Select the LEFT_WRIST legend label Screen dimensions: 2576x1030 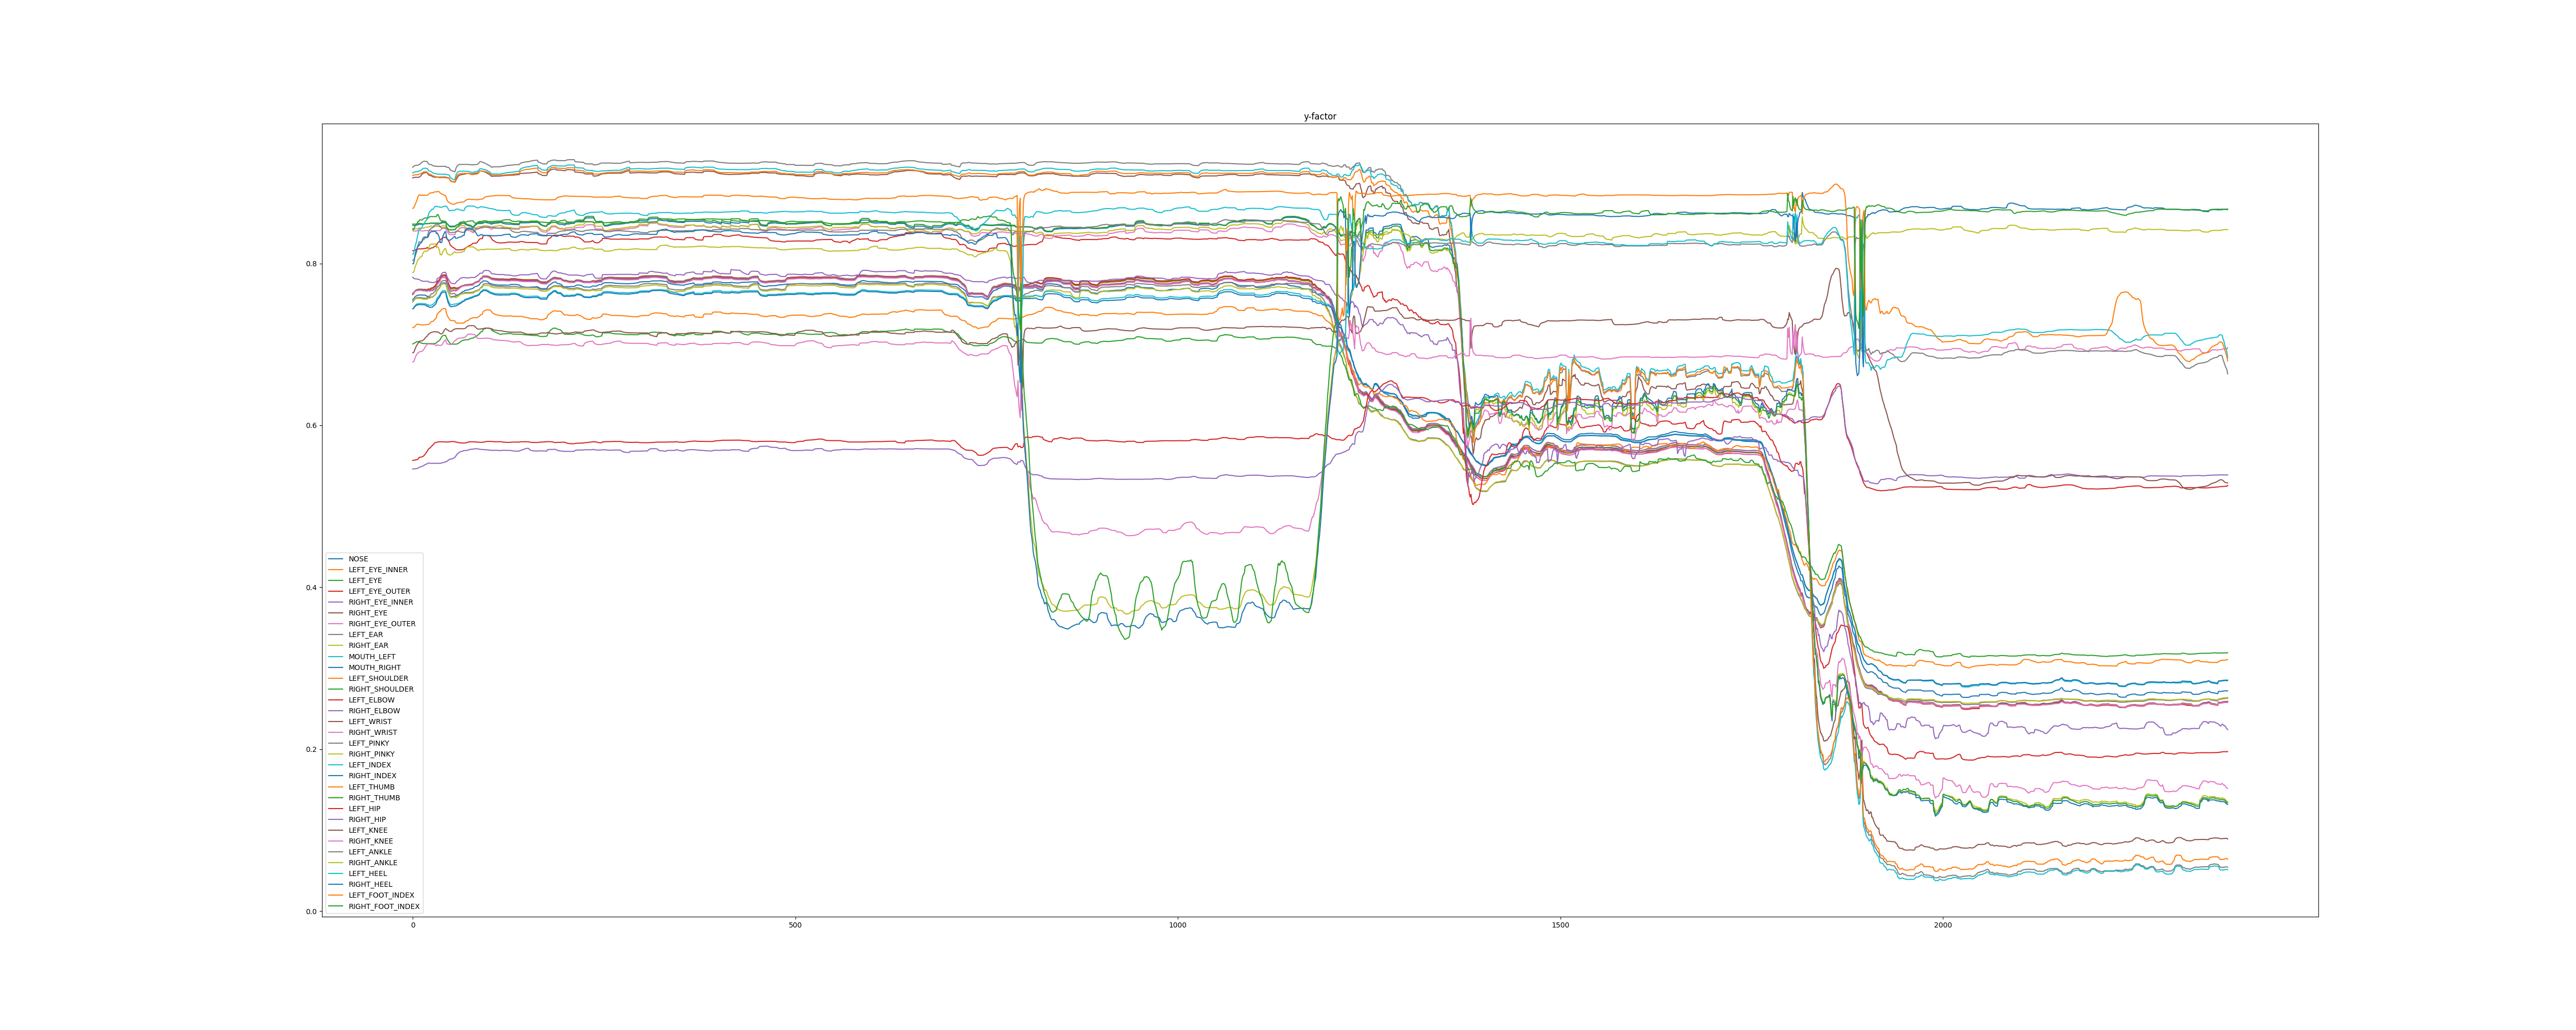coord(370,722)
